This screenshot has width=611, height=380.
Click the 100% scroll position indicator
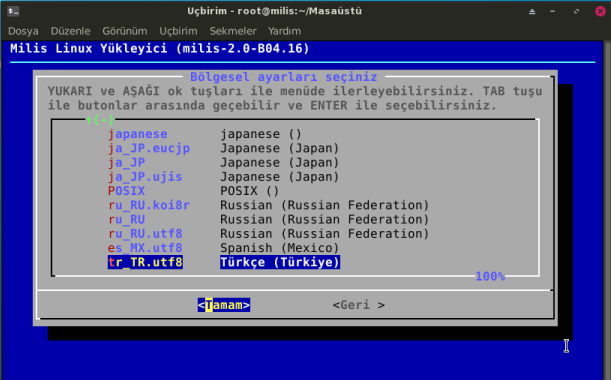coord(490,276)
